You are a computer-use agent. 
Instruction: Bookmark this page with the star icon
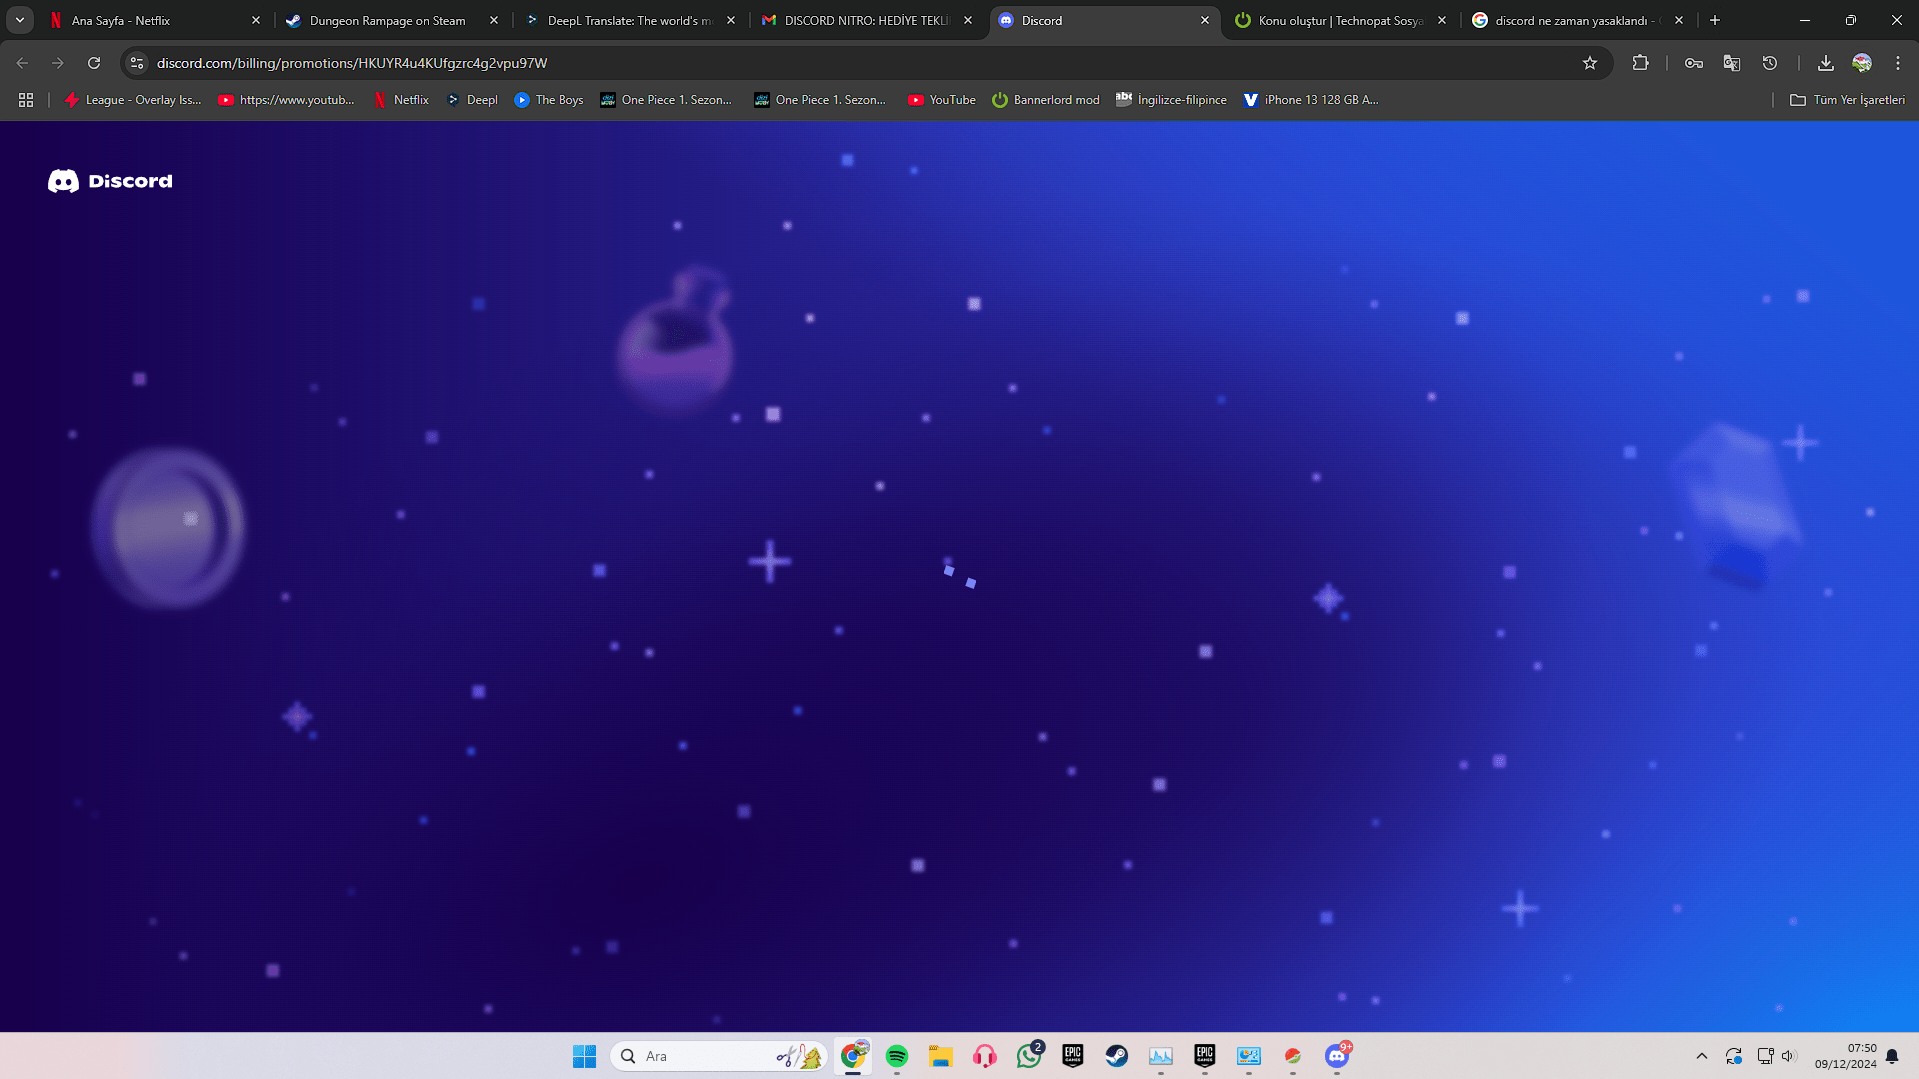click(1590, 62)
